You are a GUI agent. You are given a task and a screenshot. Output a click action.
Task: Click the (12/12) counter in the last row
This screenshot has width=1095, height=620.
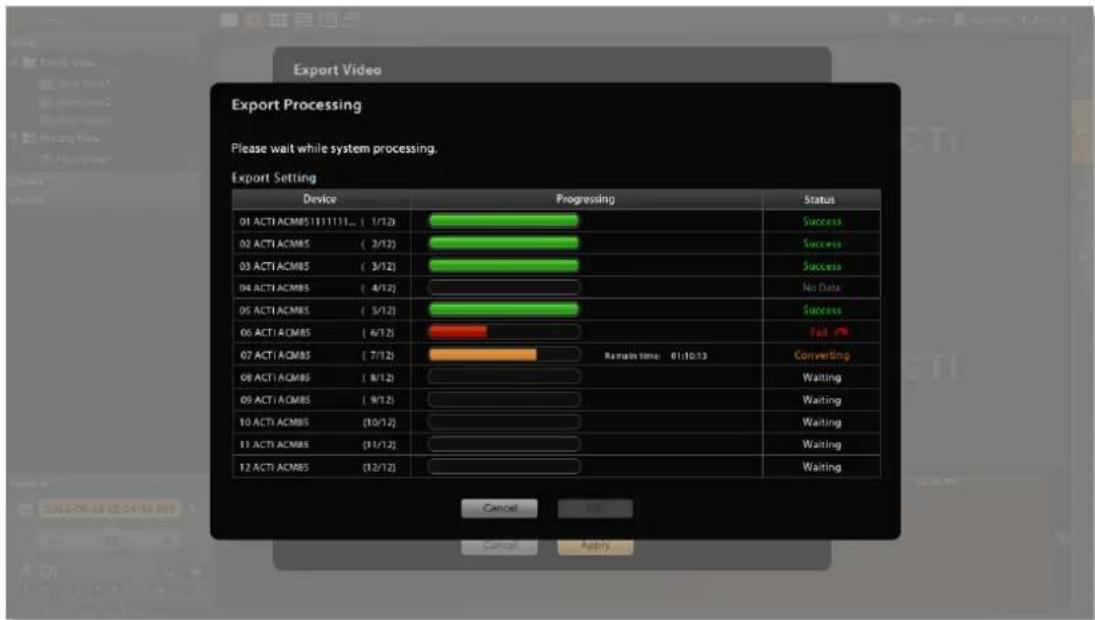[x=379, y=467]
